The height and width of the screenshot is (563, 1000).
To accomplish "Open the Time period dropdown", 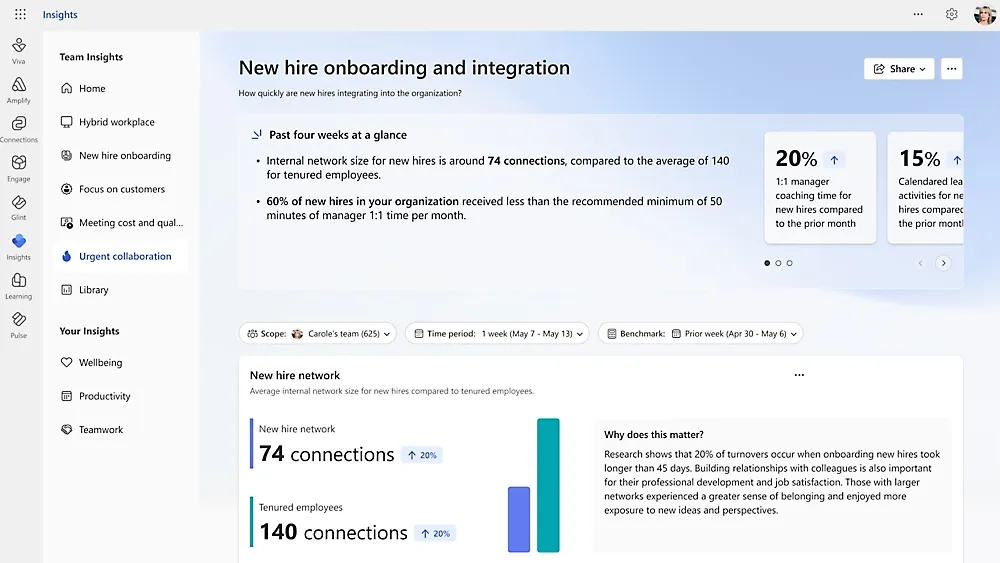I will pyautogui.click(x=497, y=333).
